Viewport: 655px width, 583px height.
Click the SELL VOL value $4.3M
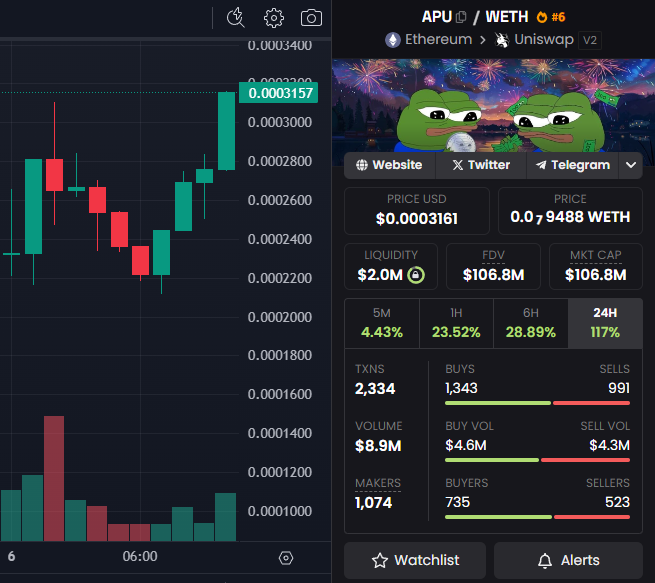click(609, 445)
